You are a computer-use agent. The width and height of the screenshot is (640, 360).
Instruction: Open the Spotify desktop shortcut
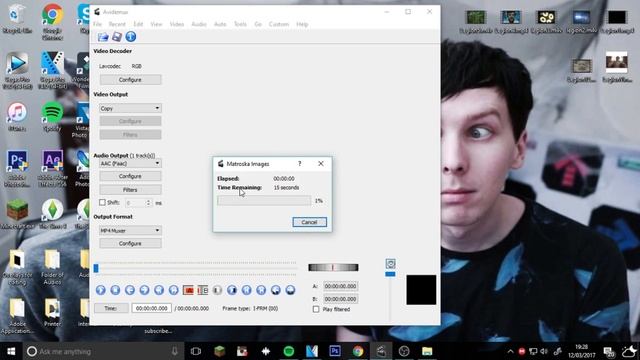tap(52, 117)
